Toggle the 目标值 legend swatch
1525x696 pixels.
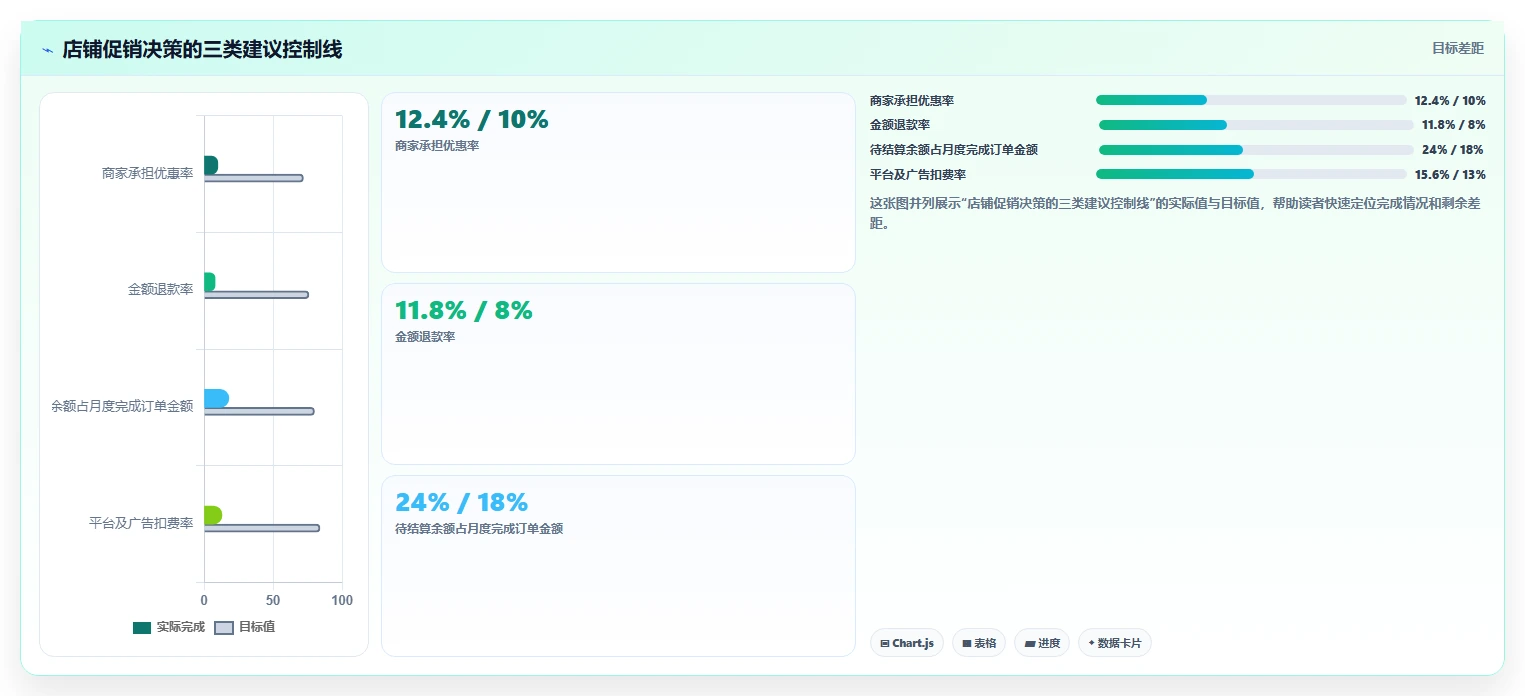224,627
